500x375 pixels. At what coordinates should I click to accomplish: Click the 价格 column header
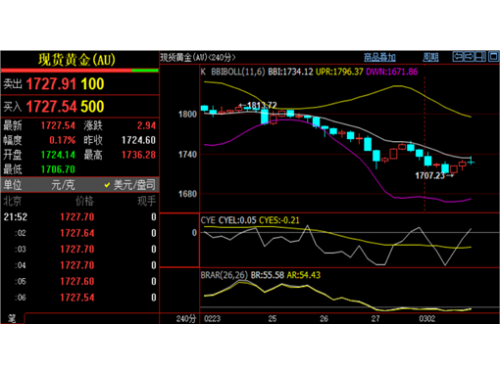tap(85, 201)
